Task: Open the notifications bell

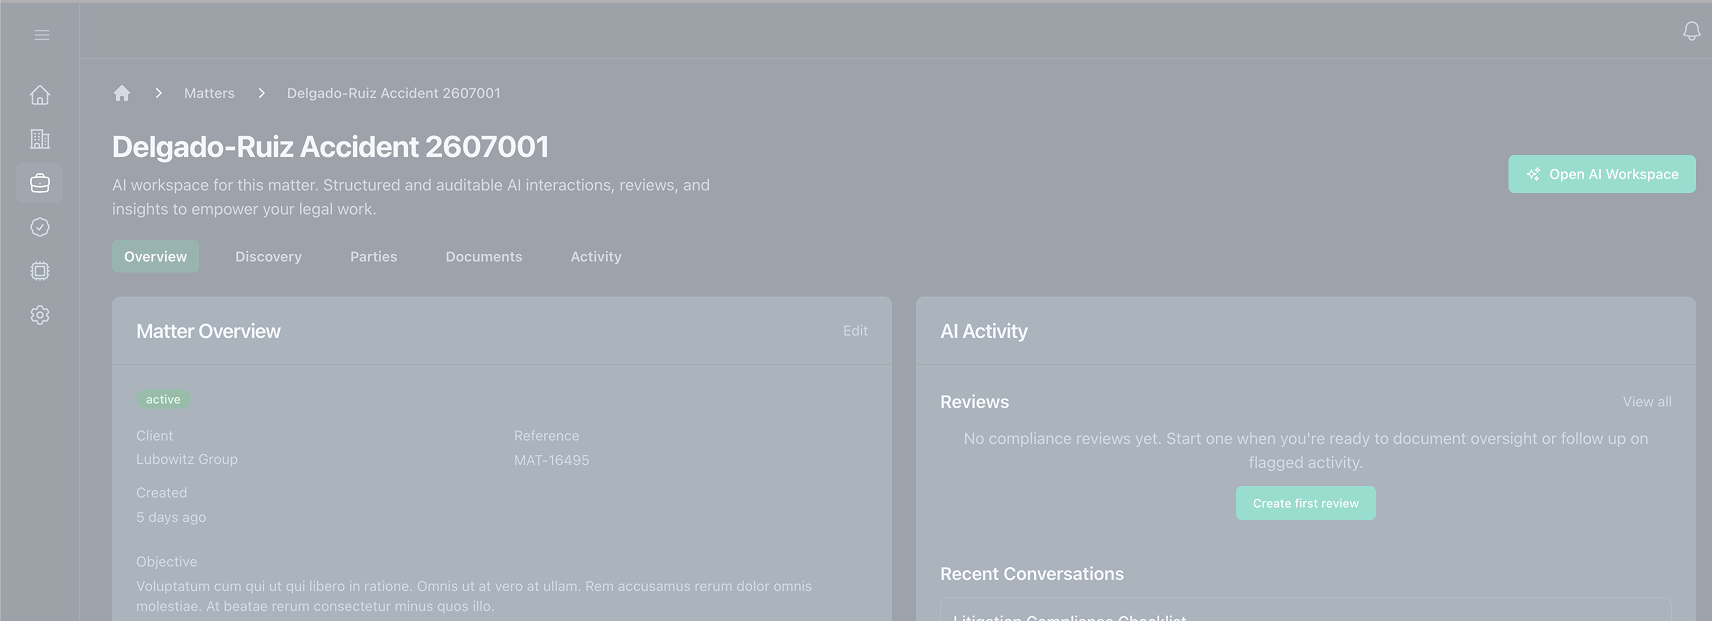Action: click(1691, 31)
